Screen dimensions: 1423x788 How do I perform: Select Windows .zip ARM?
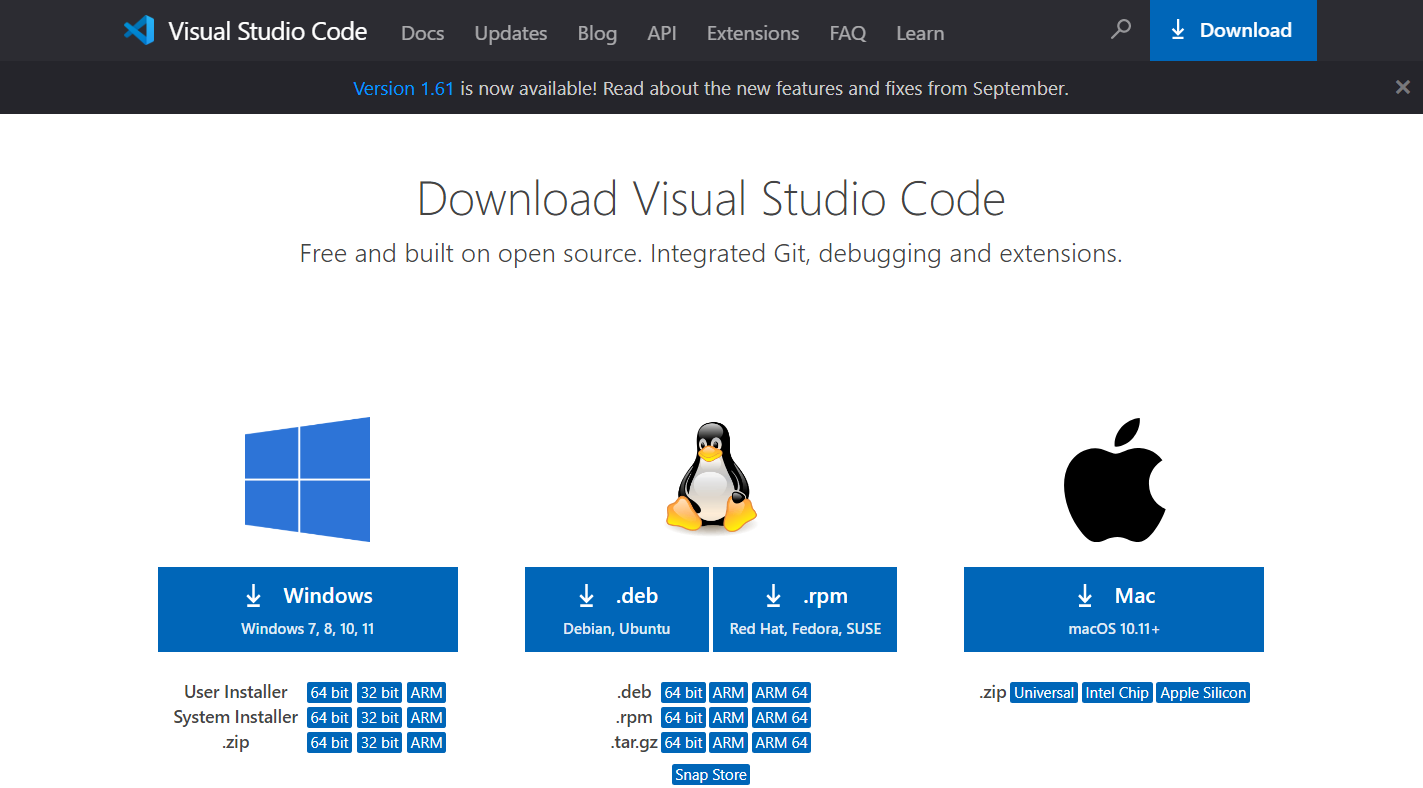(x=427, y=742)
